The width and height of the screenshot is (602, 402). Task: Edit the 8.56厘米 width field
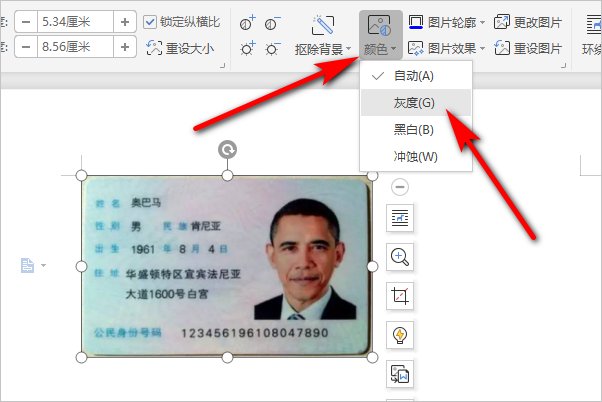[x=75, y=47]
